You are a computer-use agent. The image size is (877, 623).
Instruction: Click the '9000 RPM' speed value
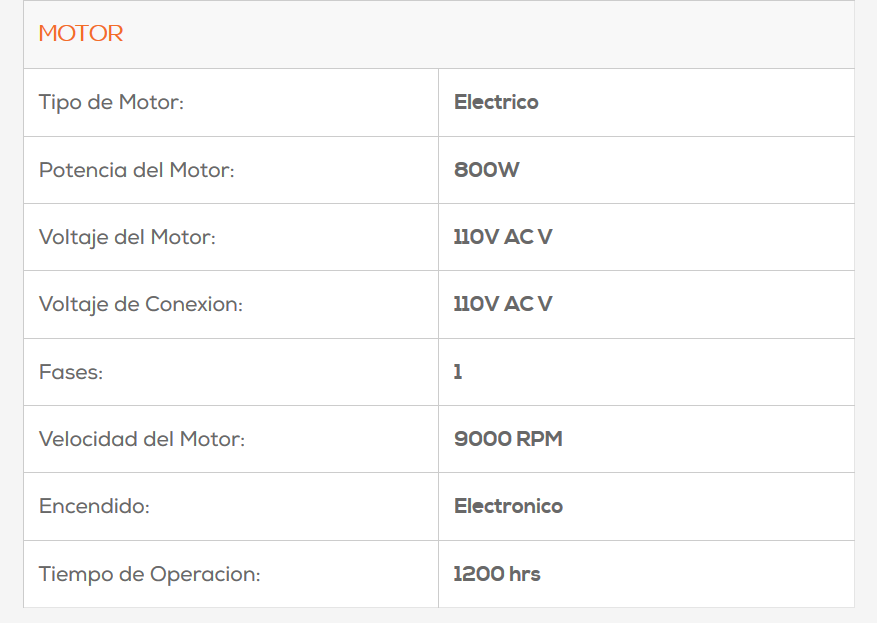point(508,439)
